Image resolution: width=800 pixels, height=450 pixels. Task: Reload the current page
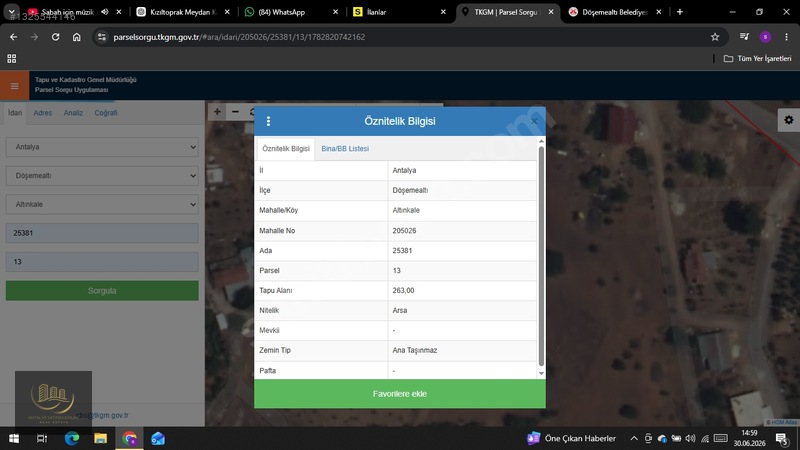point(56,37)
